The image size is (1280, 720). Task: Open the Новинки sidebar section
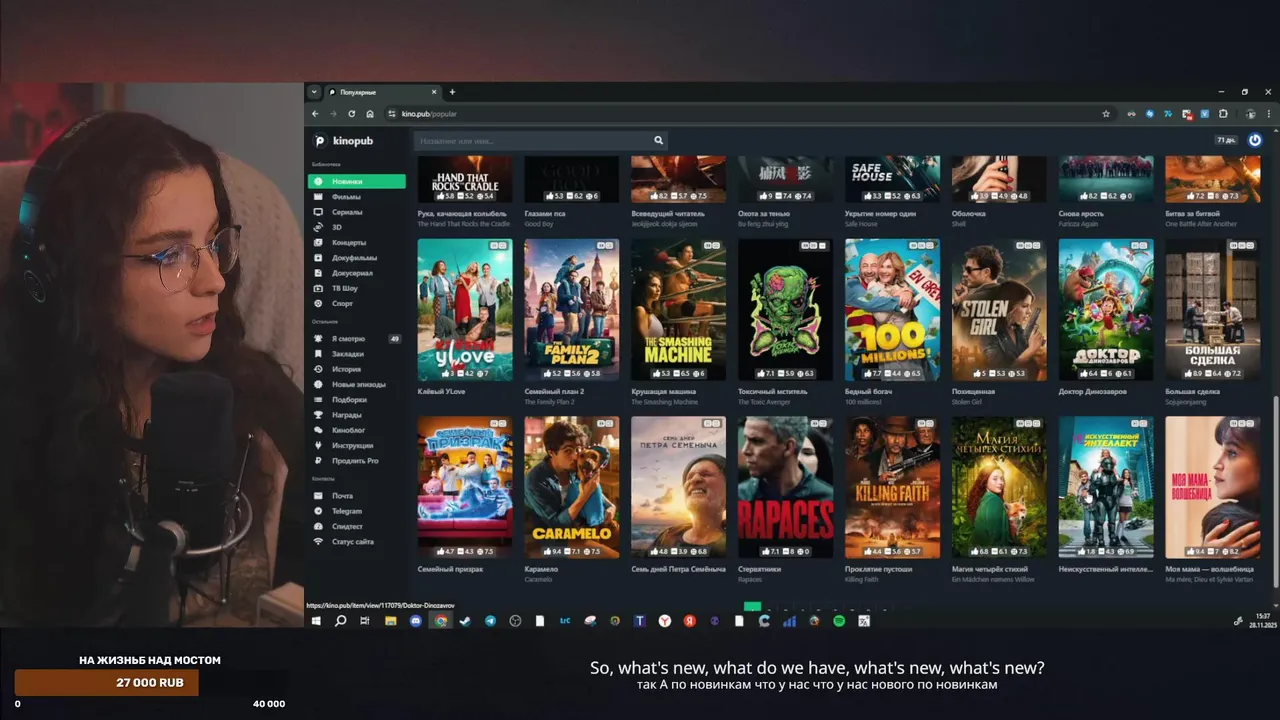pyautogui.click(x=357, y=181)
